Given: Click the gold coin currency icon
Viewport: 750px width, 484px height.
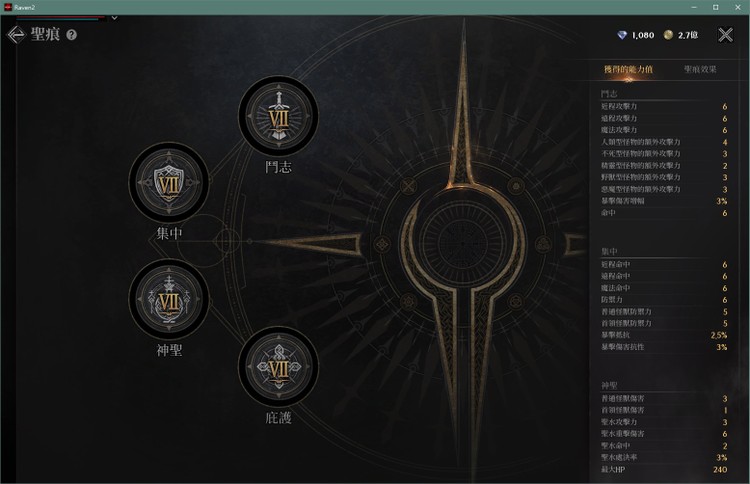Looking at the screenshot, I should click(668, 35).
